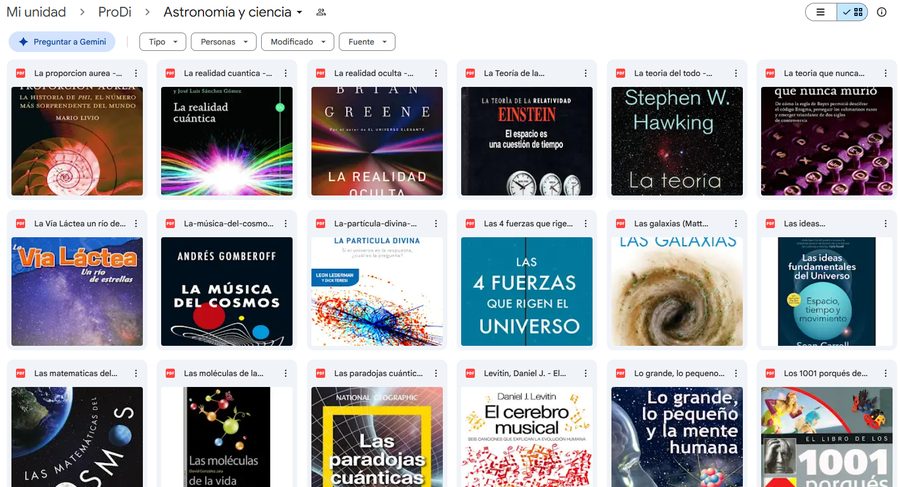Open more options for La teoria que nunca...
The height and width of the screenshot is (487, 900).
click(x=886, y=74)
